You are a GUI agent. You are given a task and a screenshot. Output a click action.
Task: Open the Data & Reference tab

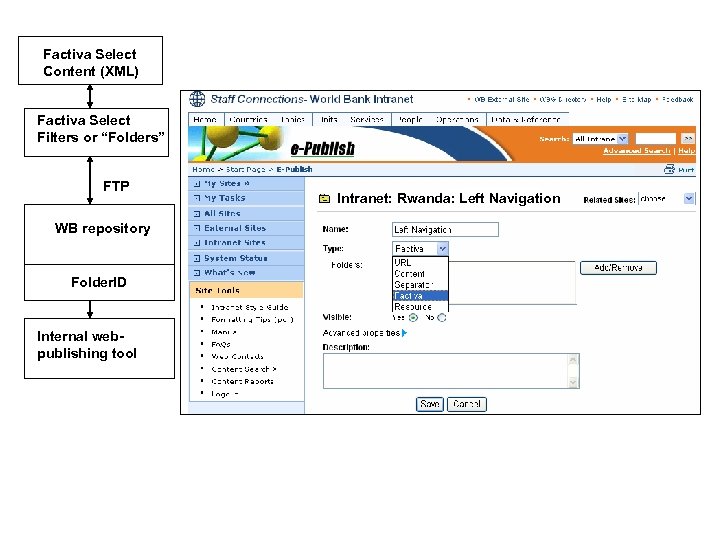click(x=526, y=119)
